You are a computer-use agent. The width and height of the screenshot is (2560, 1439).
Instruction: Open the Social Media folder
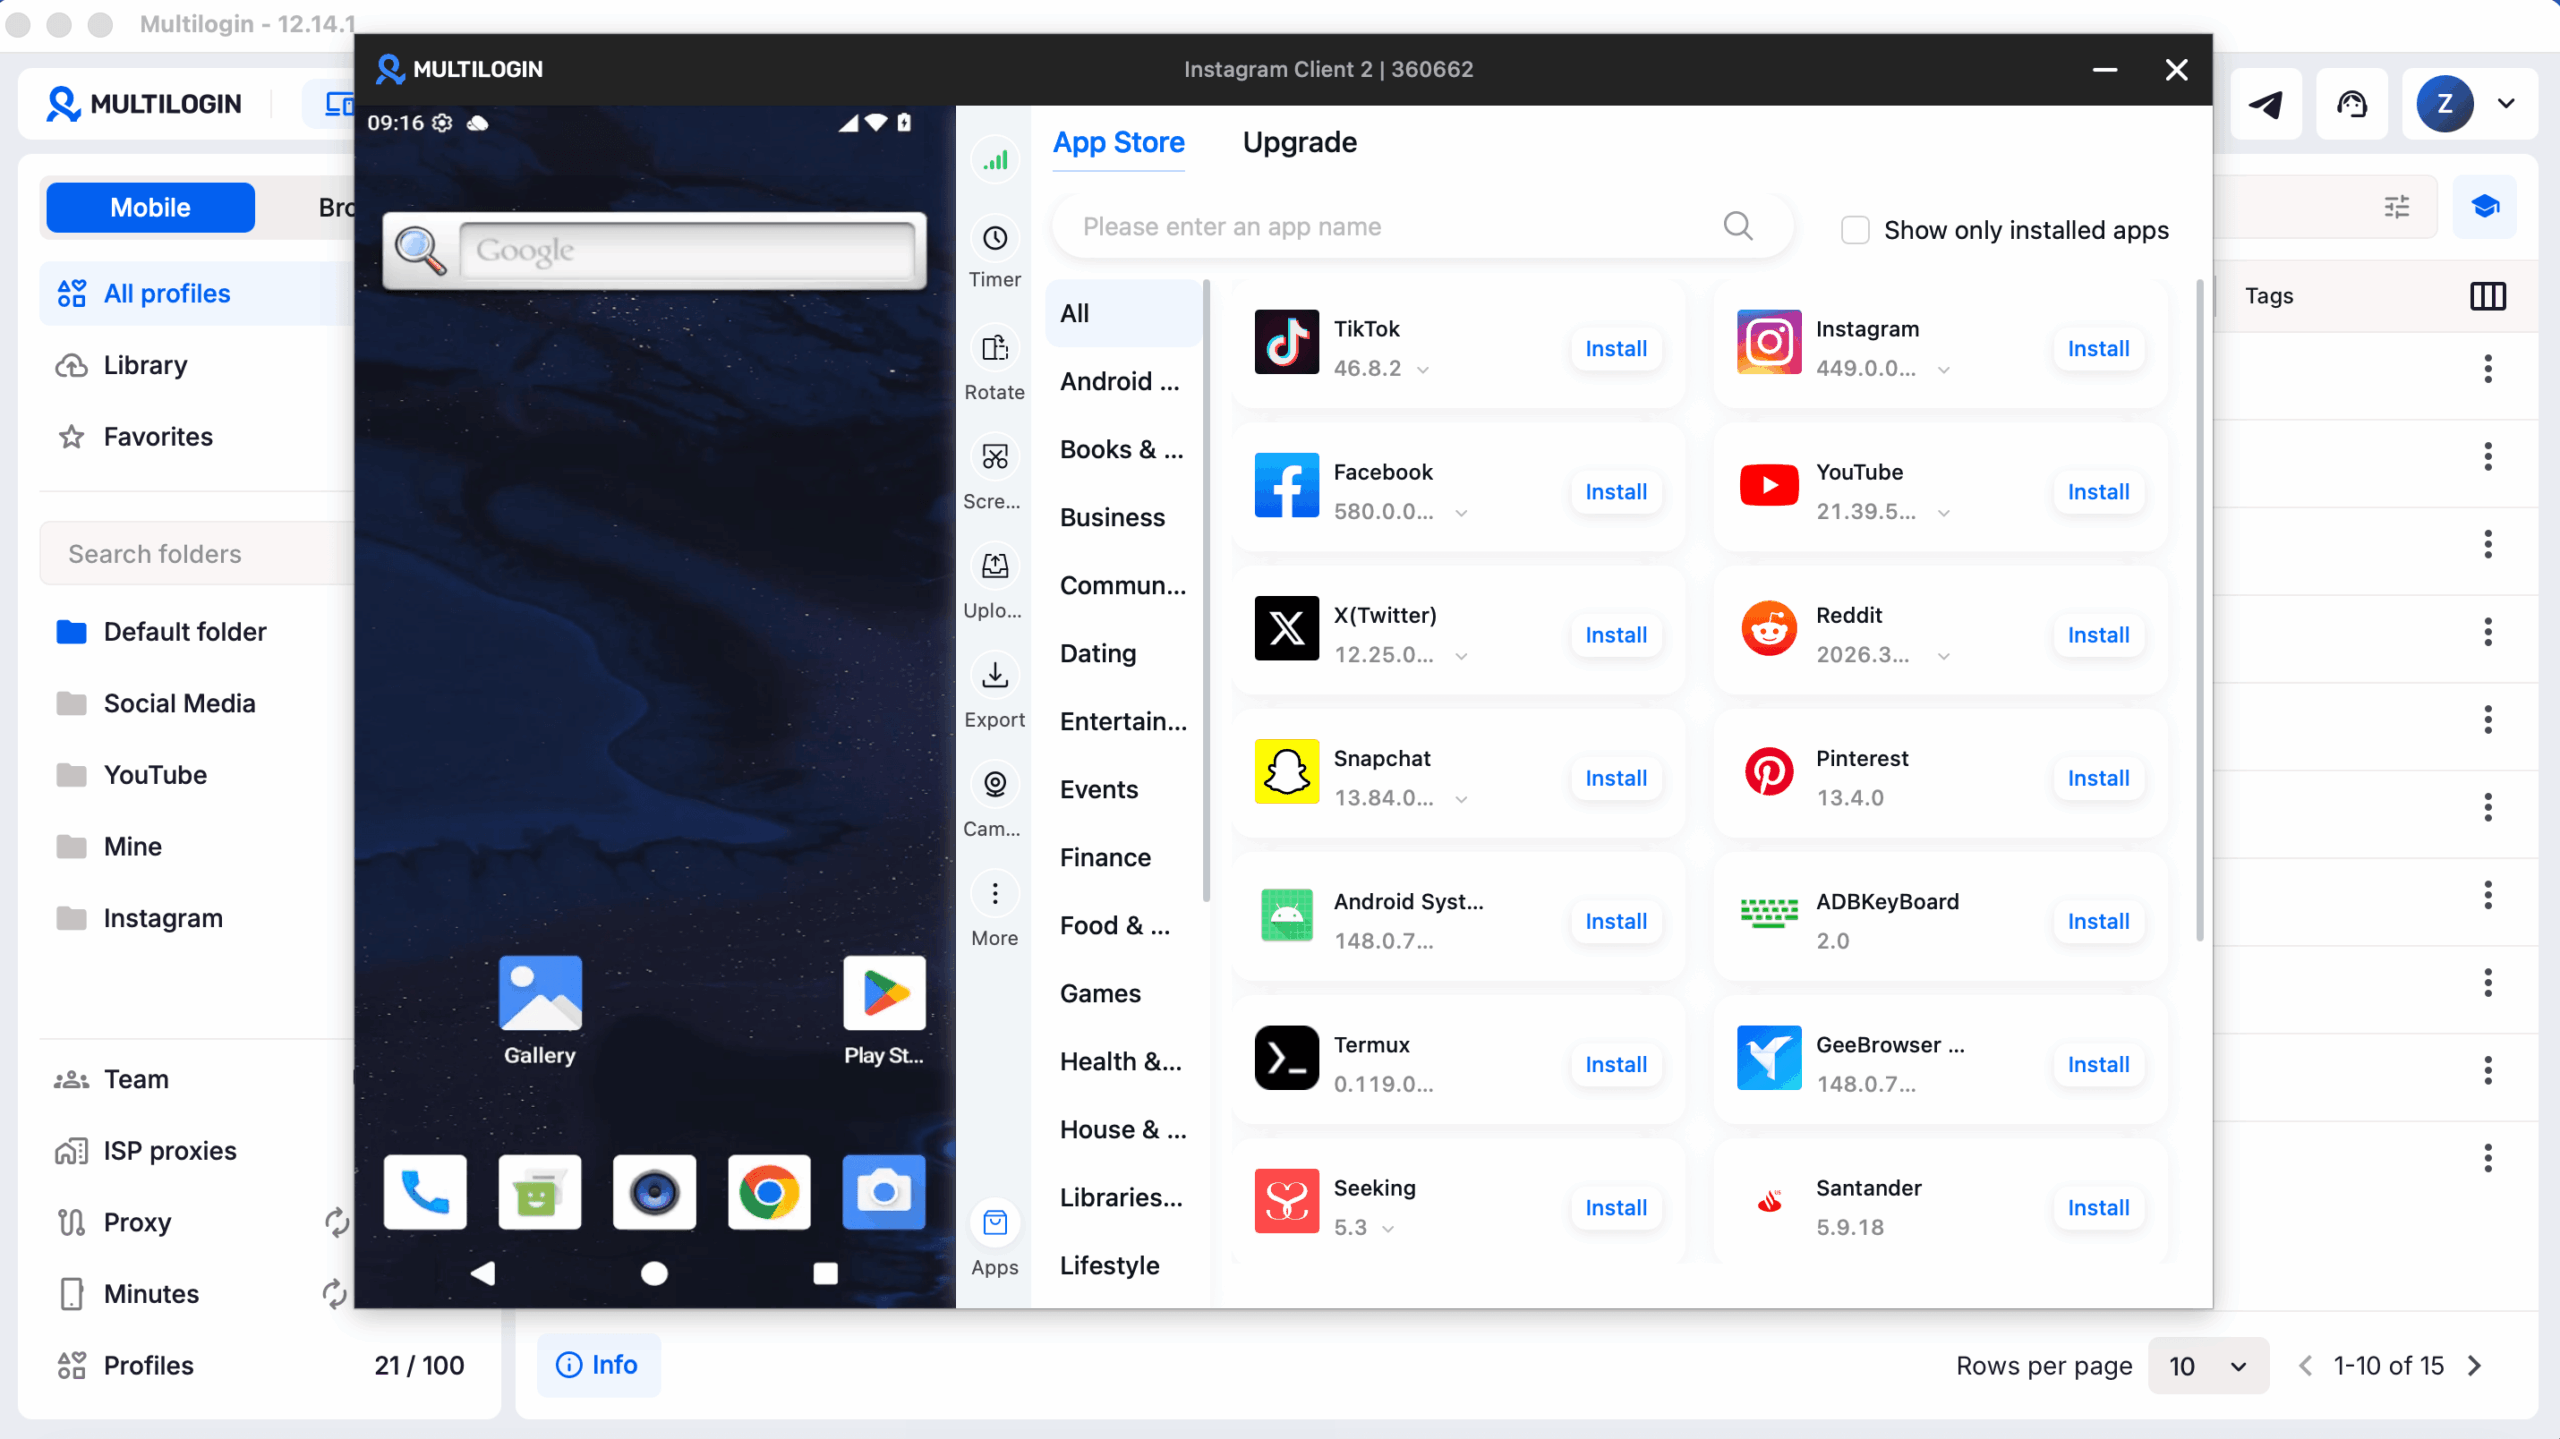(x=179, y=703)
